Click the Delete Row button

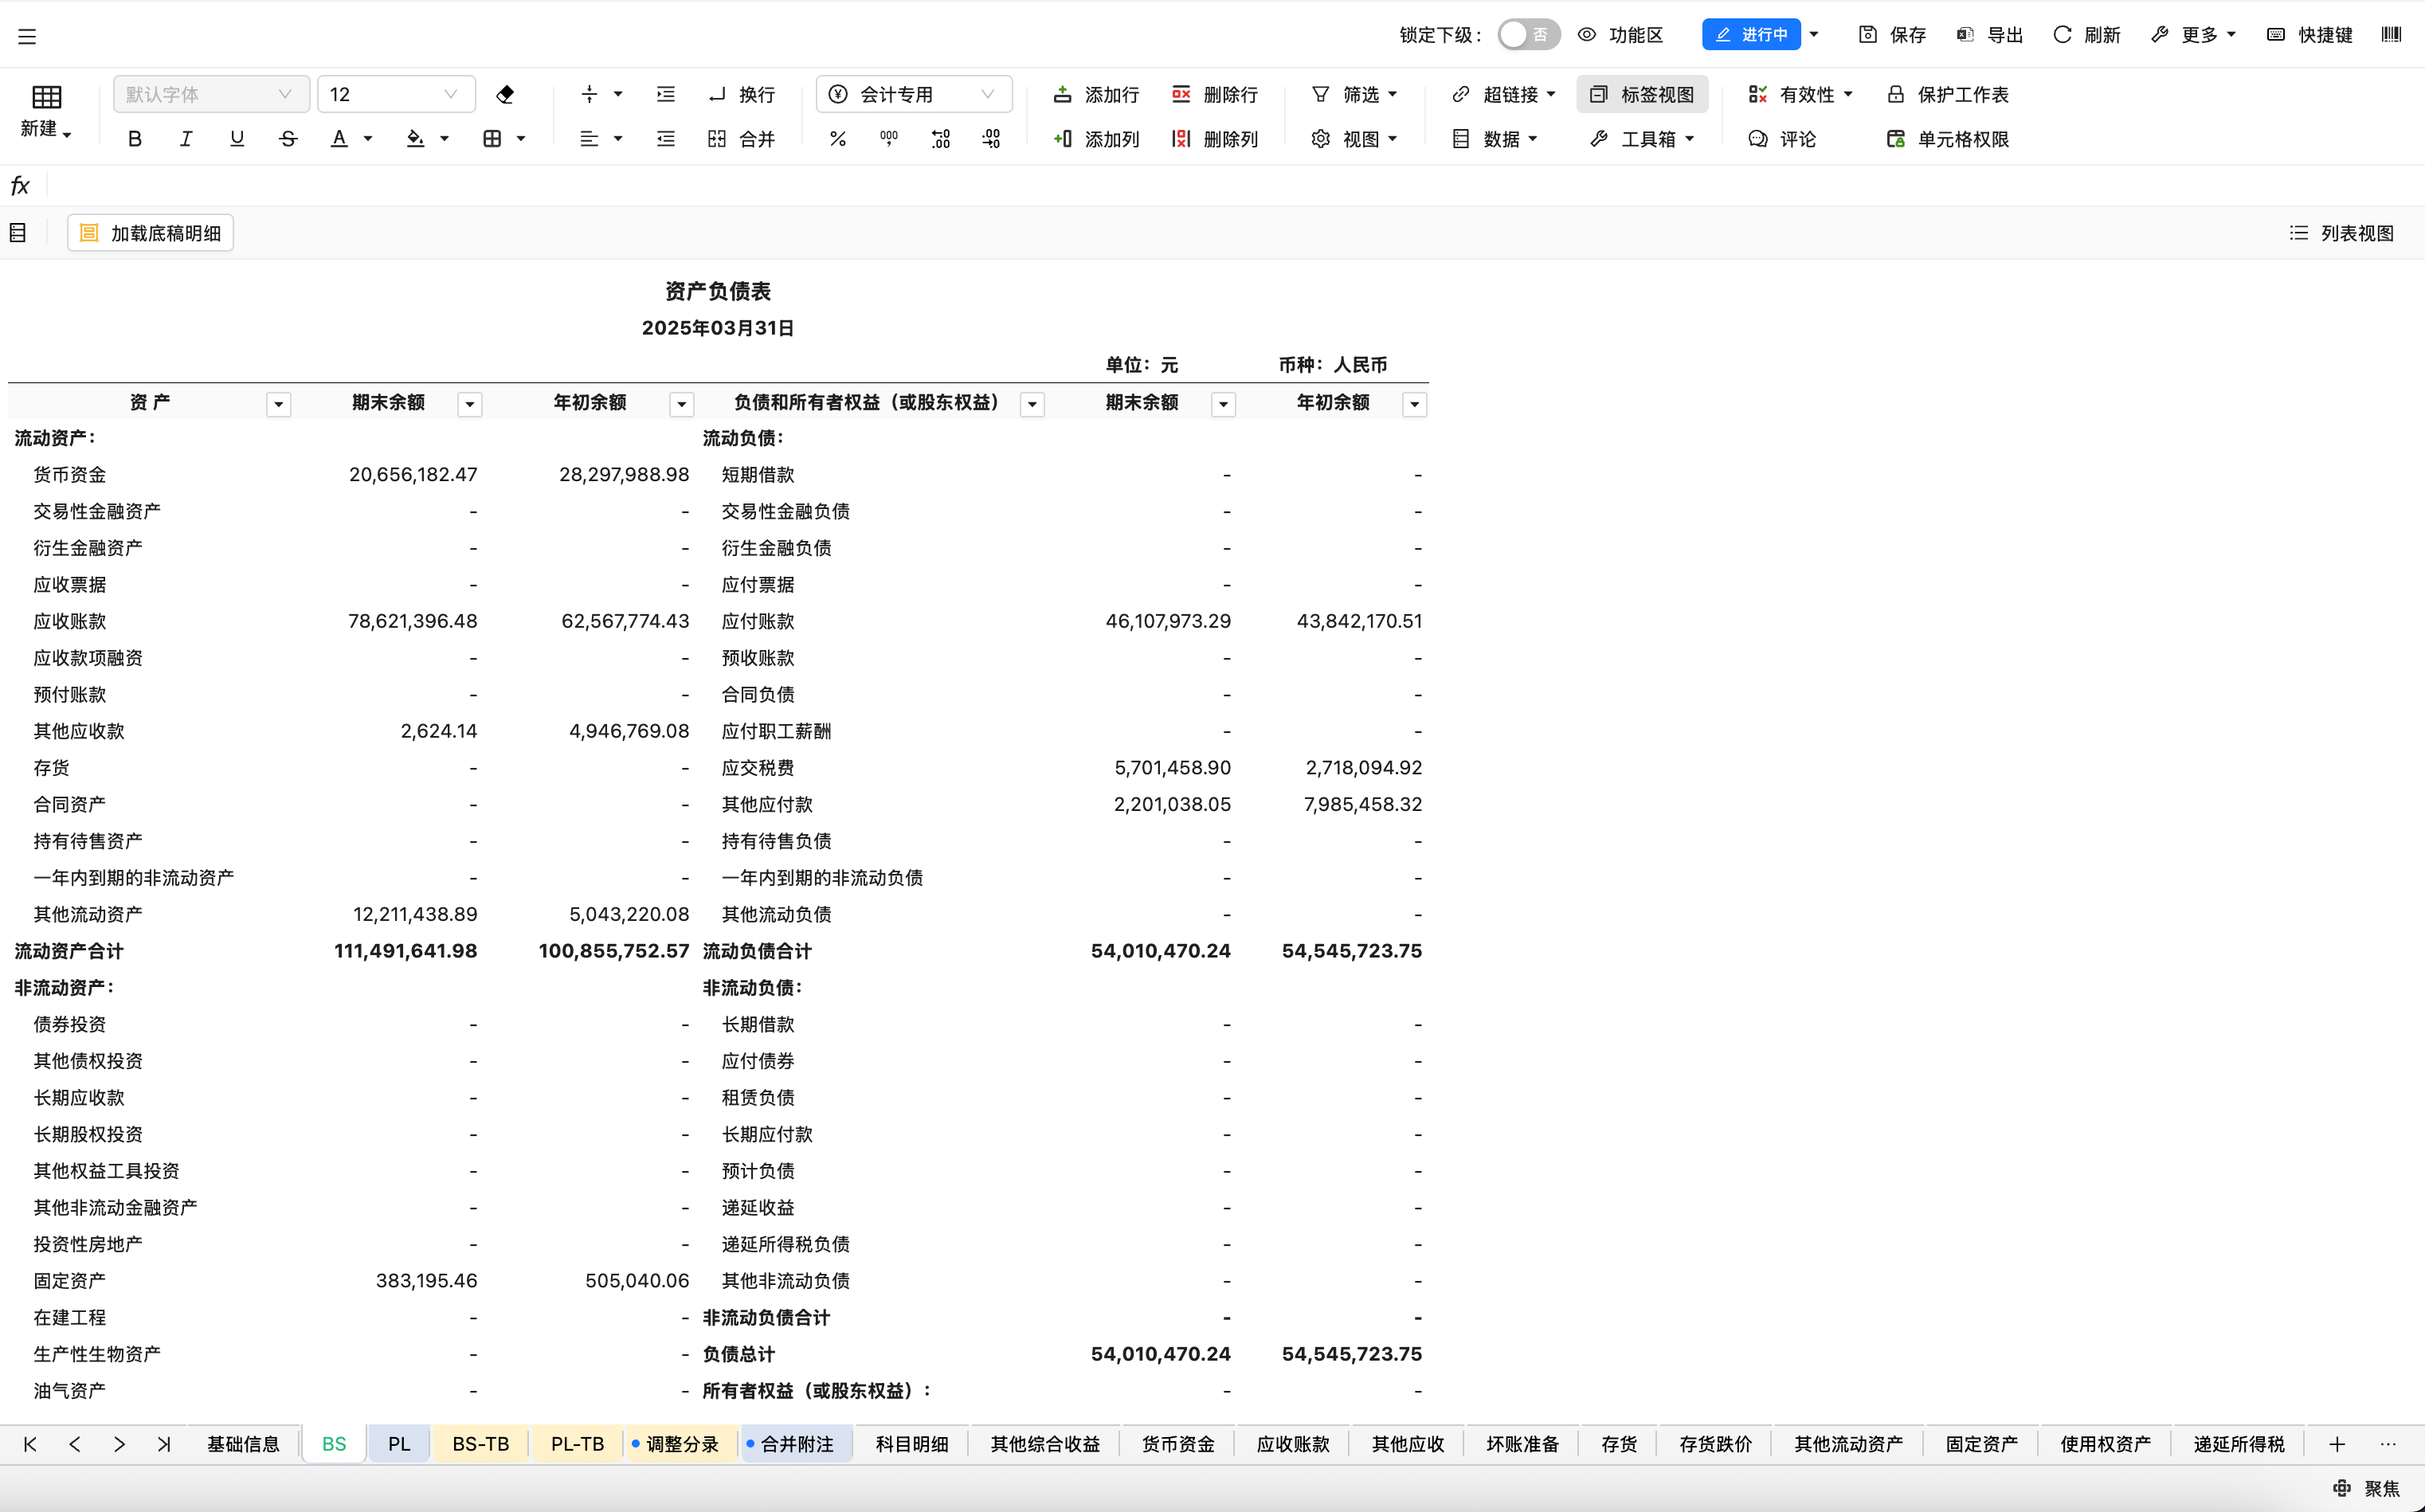pyautogui.click(x=1214, y=94)
